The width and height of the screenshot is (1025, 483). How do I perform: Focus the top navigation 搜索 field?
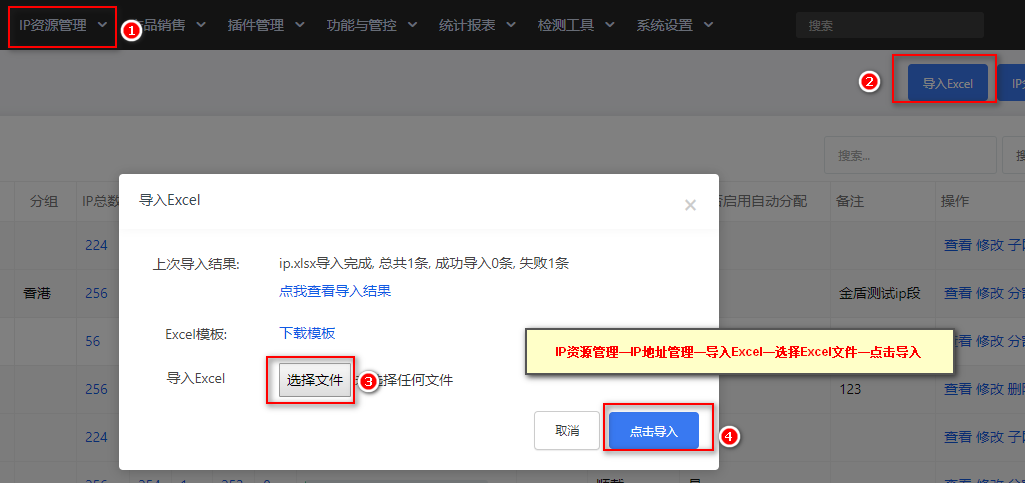pyautogui.click(x=890, y=25)
